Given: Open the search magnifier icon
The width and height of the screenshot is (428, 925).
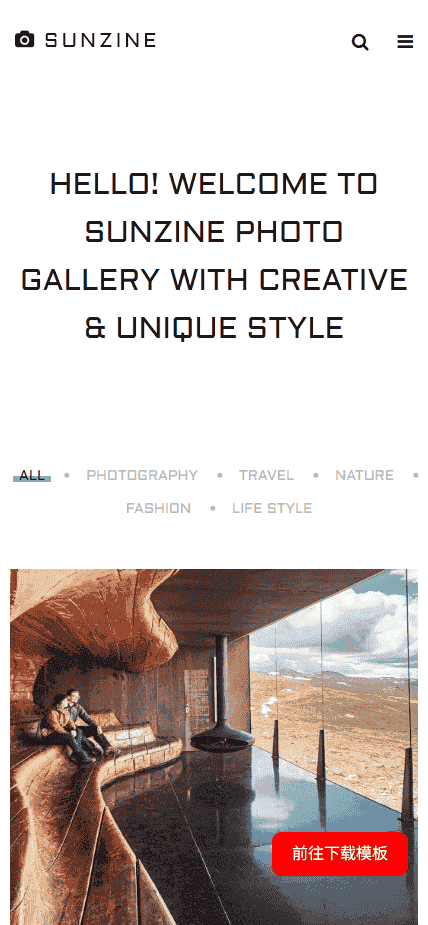Looking at the screenshot, I should 360,42.
